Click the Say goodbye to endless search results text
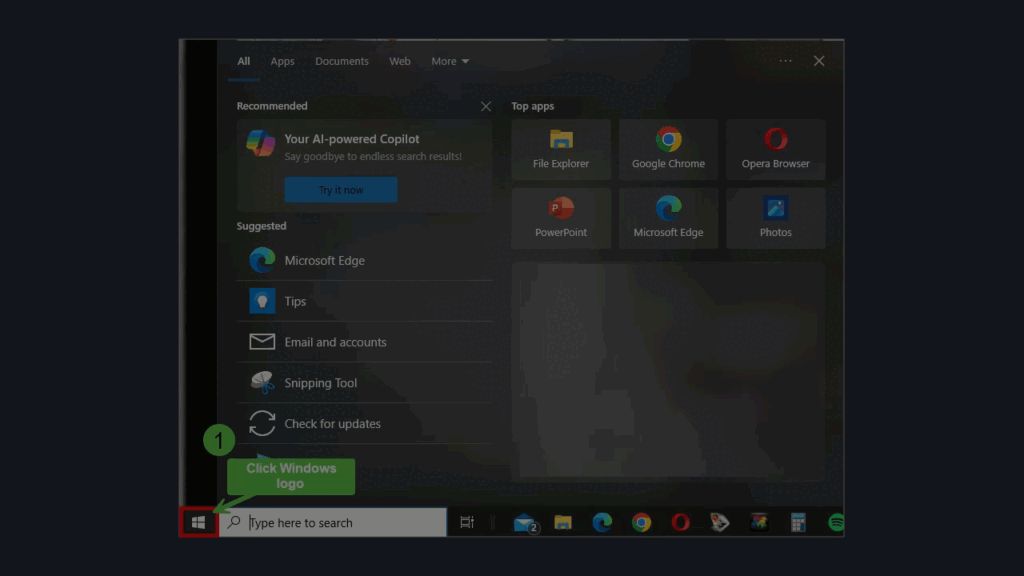 click(373, 156)
